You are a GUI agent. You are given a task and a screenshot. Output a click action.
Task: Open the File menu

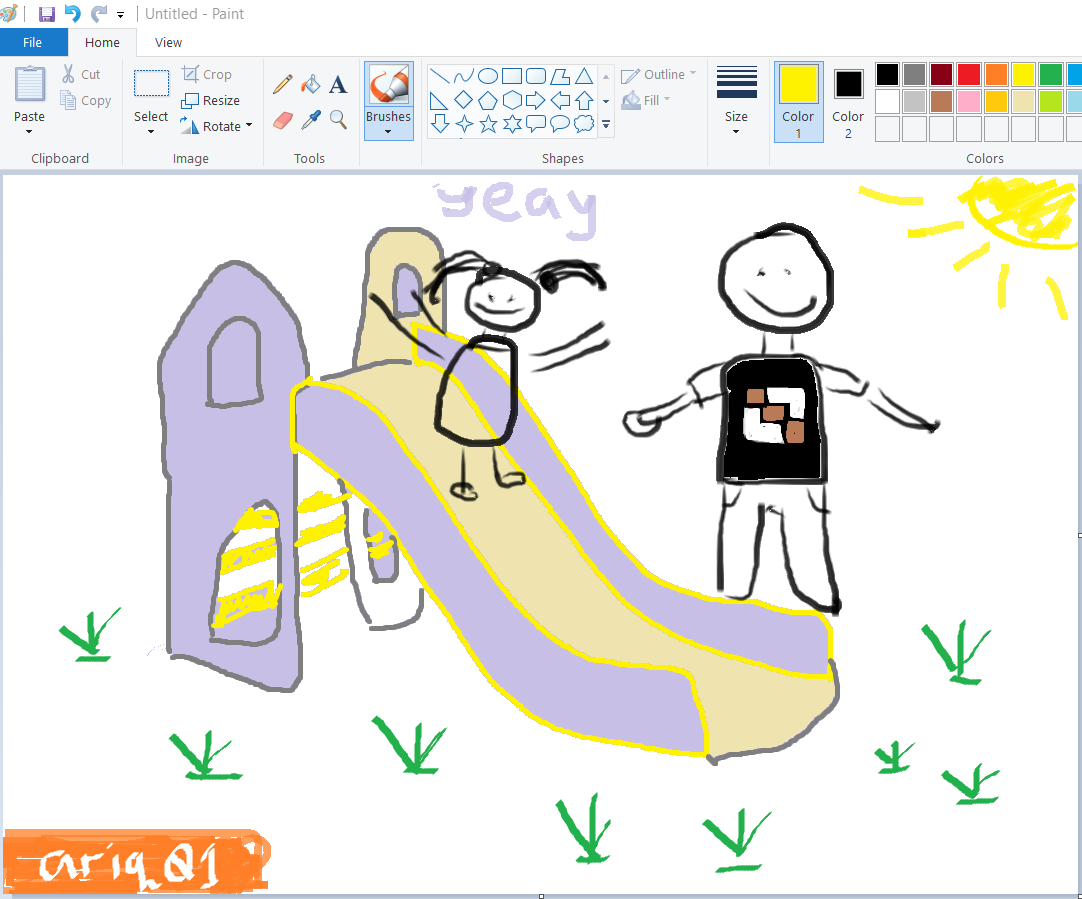[33, 42]
